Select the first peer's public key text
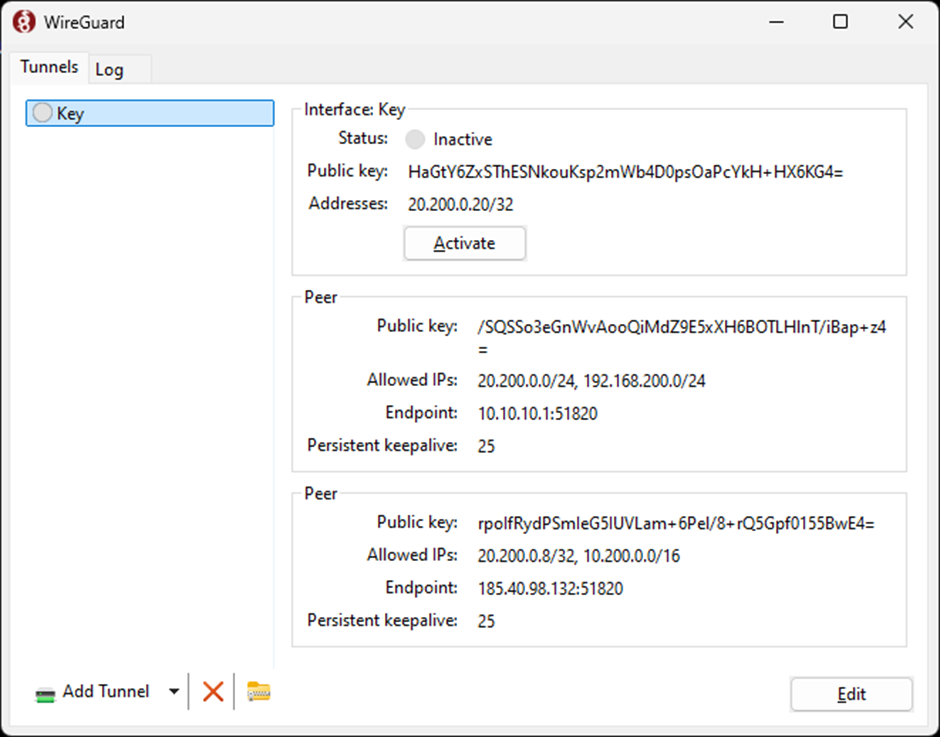The image size is (940, 737). coord(682,326)
